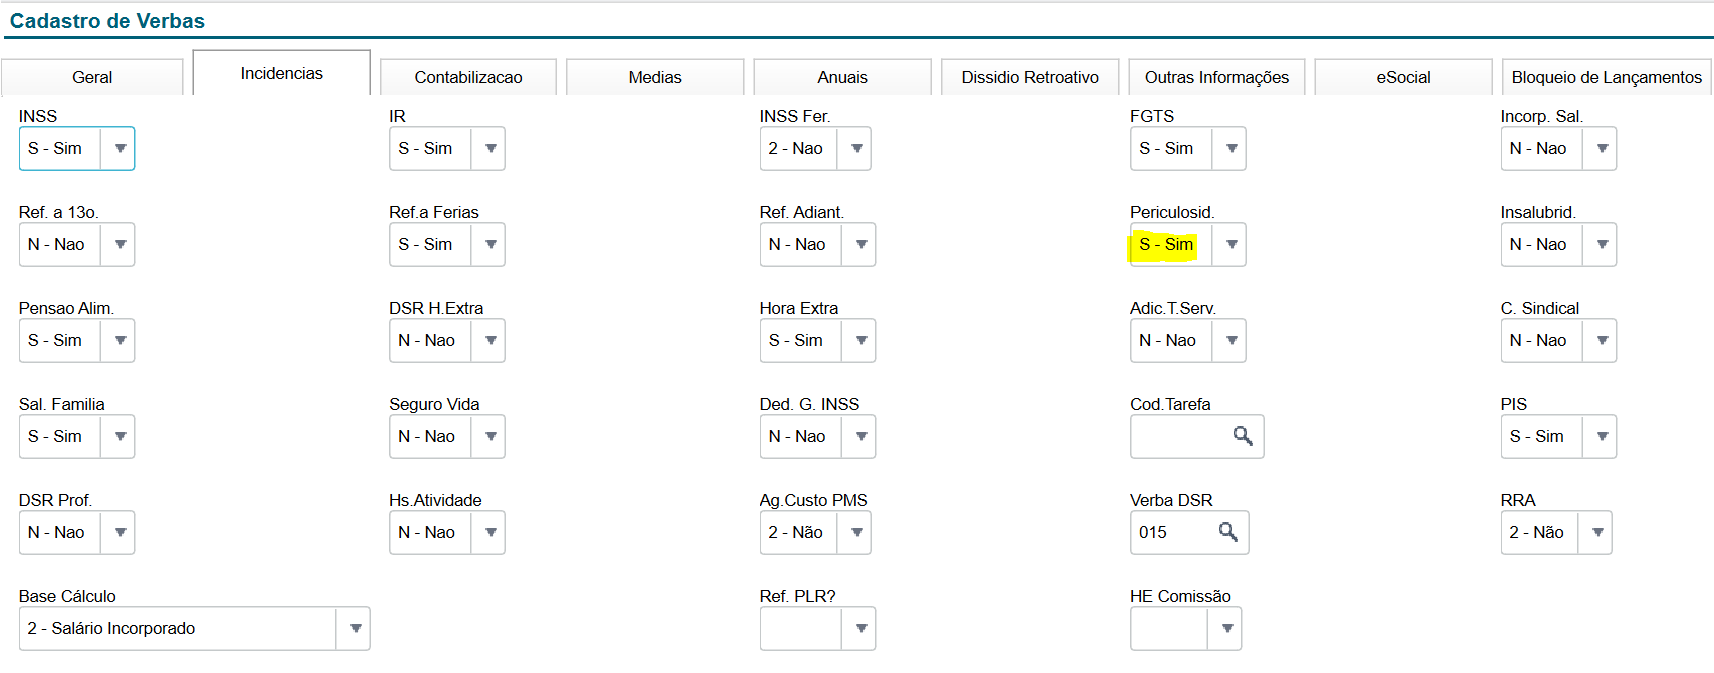Open the Ref. Adiant. dropdown
This screenshot has width=1714, height=673.
tap(861, 244)
